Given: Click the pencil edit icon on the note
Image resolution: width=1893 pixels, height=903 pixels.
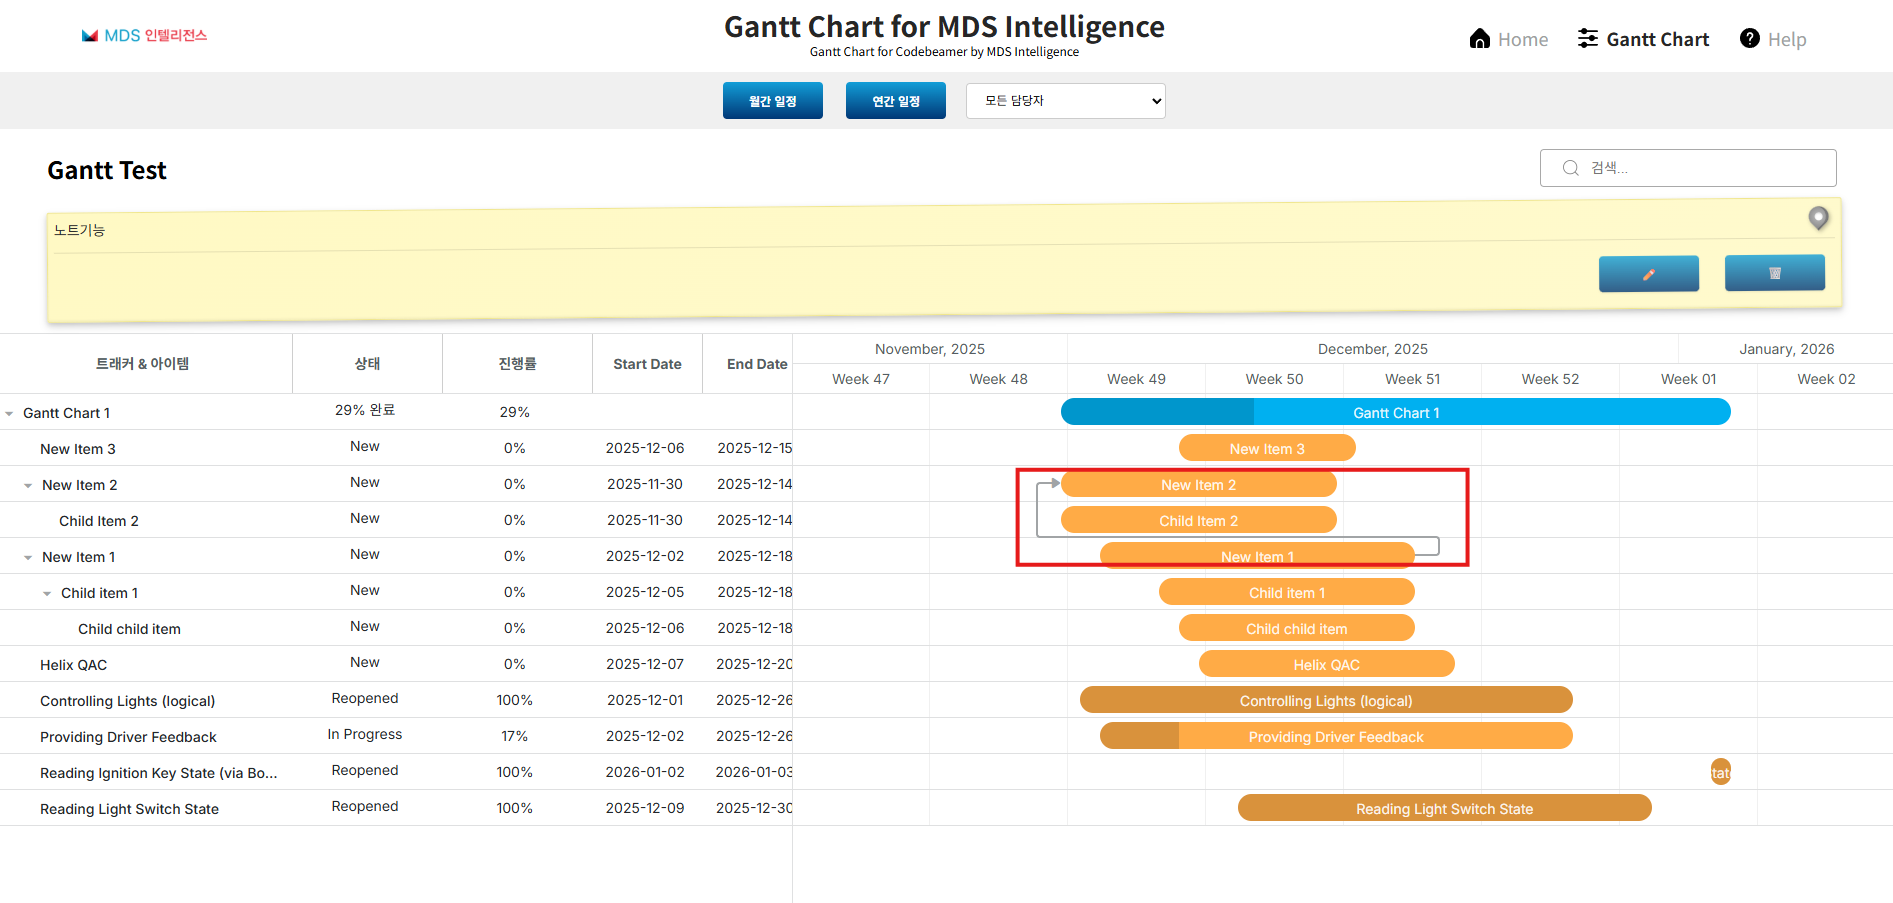Looking at the screenshot, I should (1648, 272).
